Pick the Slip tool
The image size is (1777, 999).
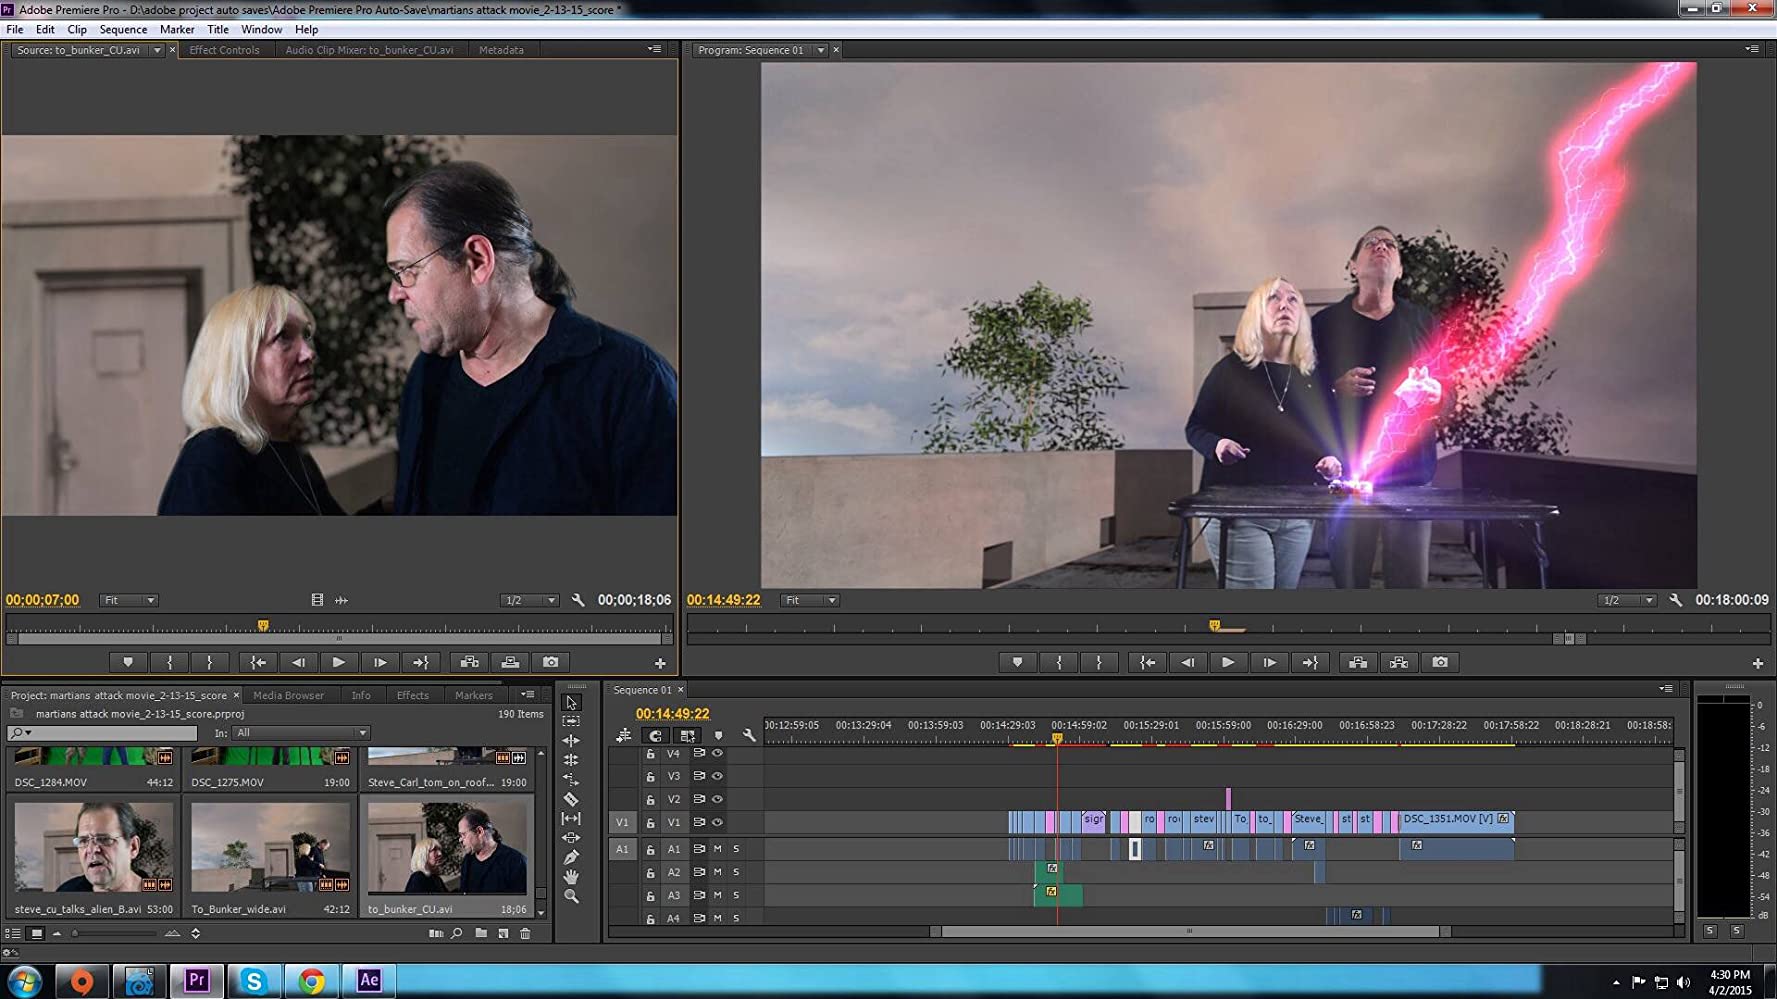pyautogui.click(x=571, y=819)
